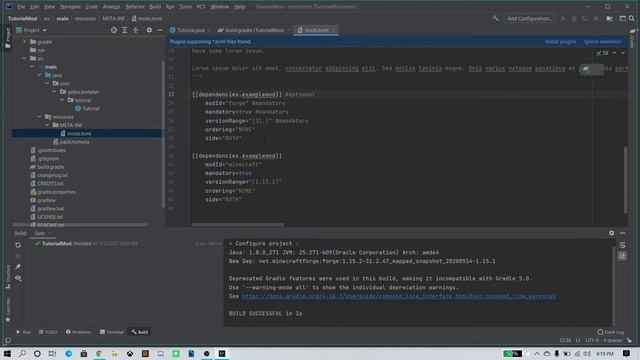
Task: Go to next highlighted problem arrow
Action: [x=623, y=53]
